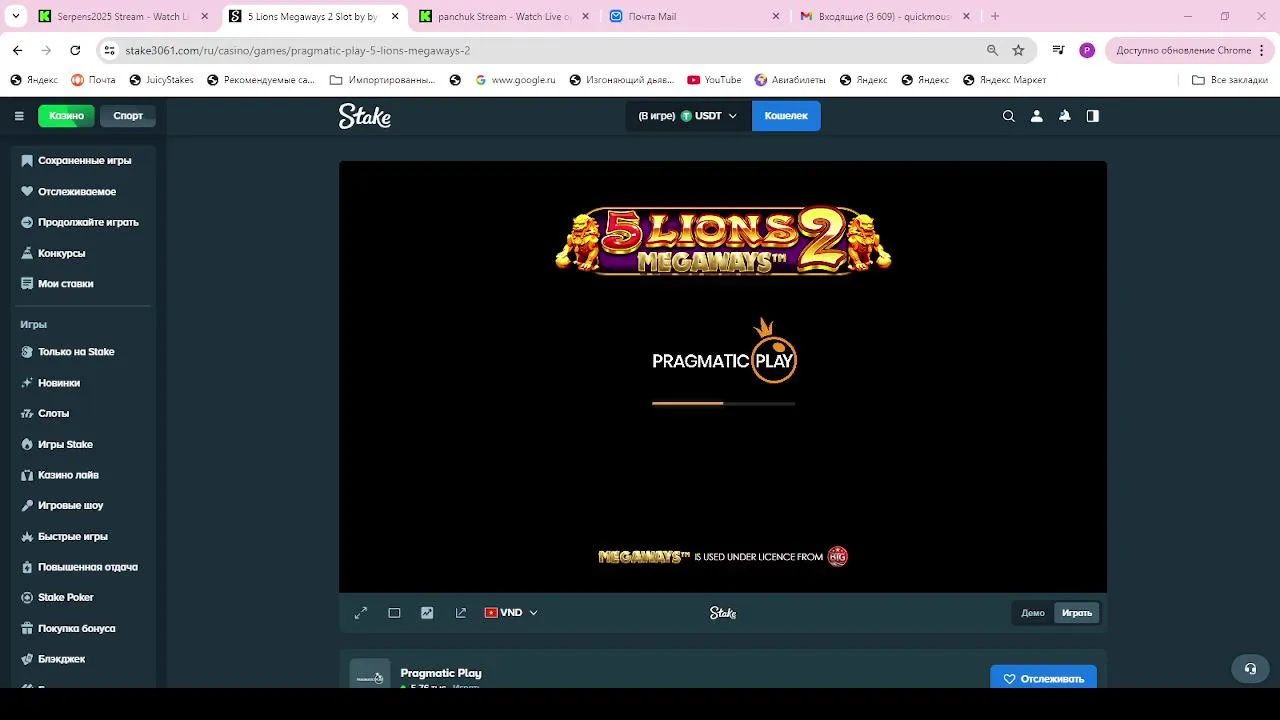Enter fullscreen mode for the game
Viewport: 1280px width, 720px height.
click(x=361, y=613)
